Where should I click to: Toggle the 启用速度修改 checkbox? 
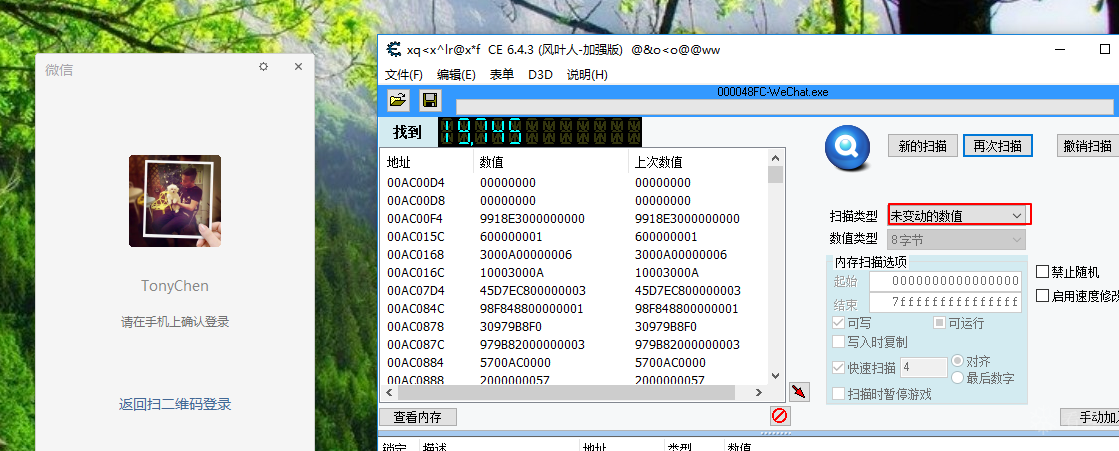[x=1043, y=295]
